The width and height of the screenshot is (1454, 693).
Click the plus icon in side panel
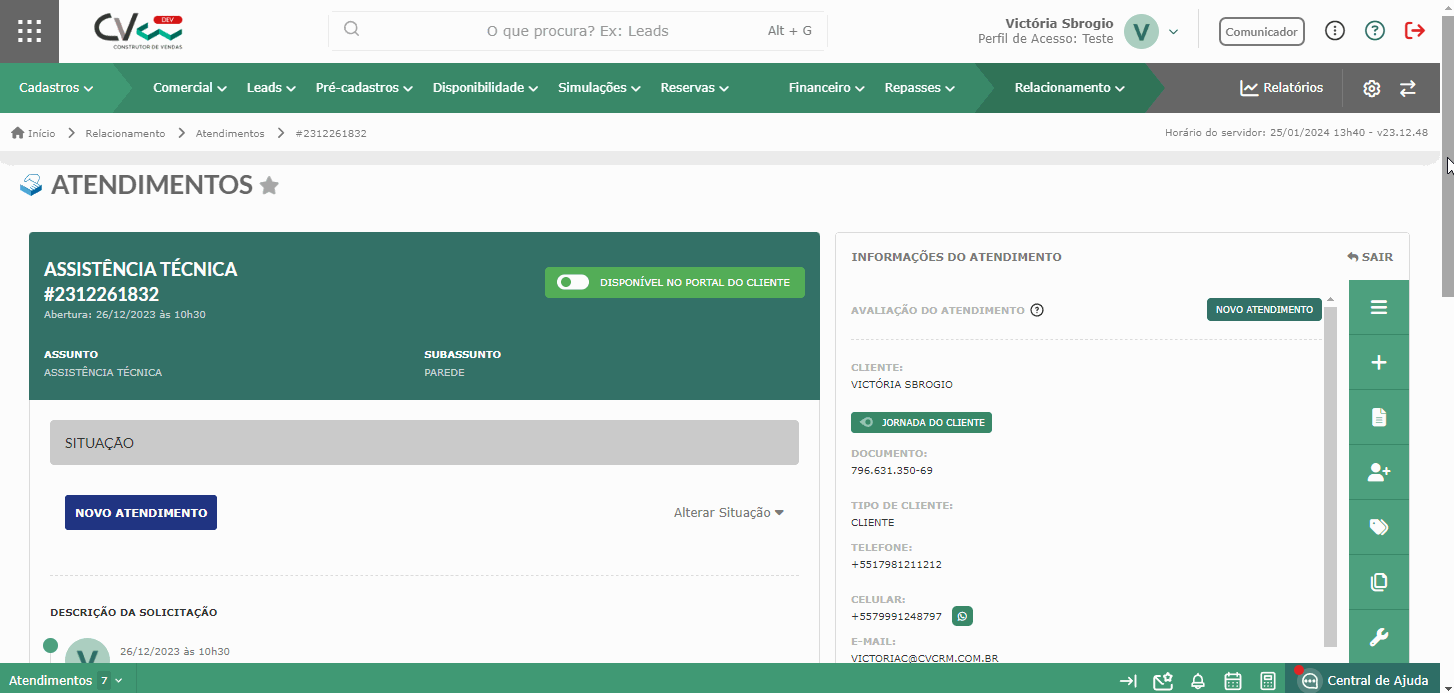(1379, 362)
